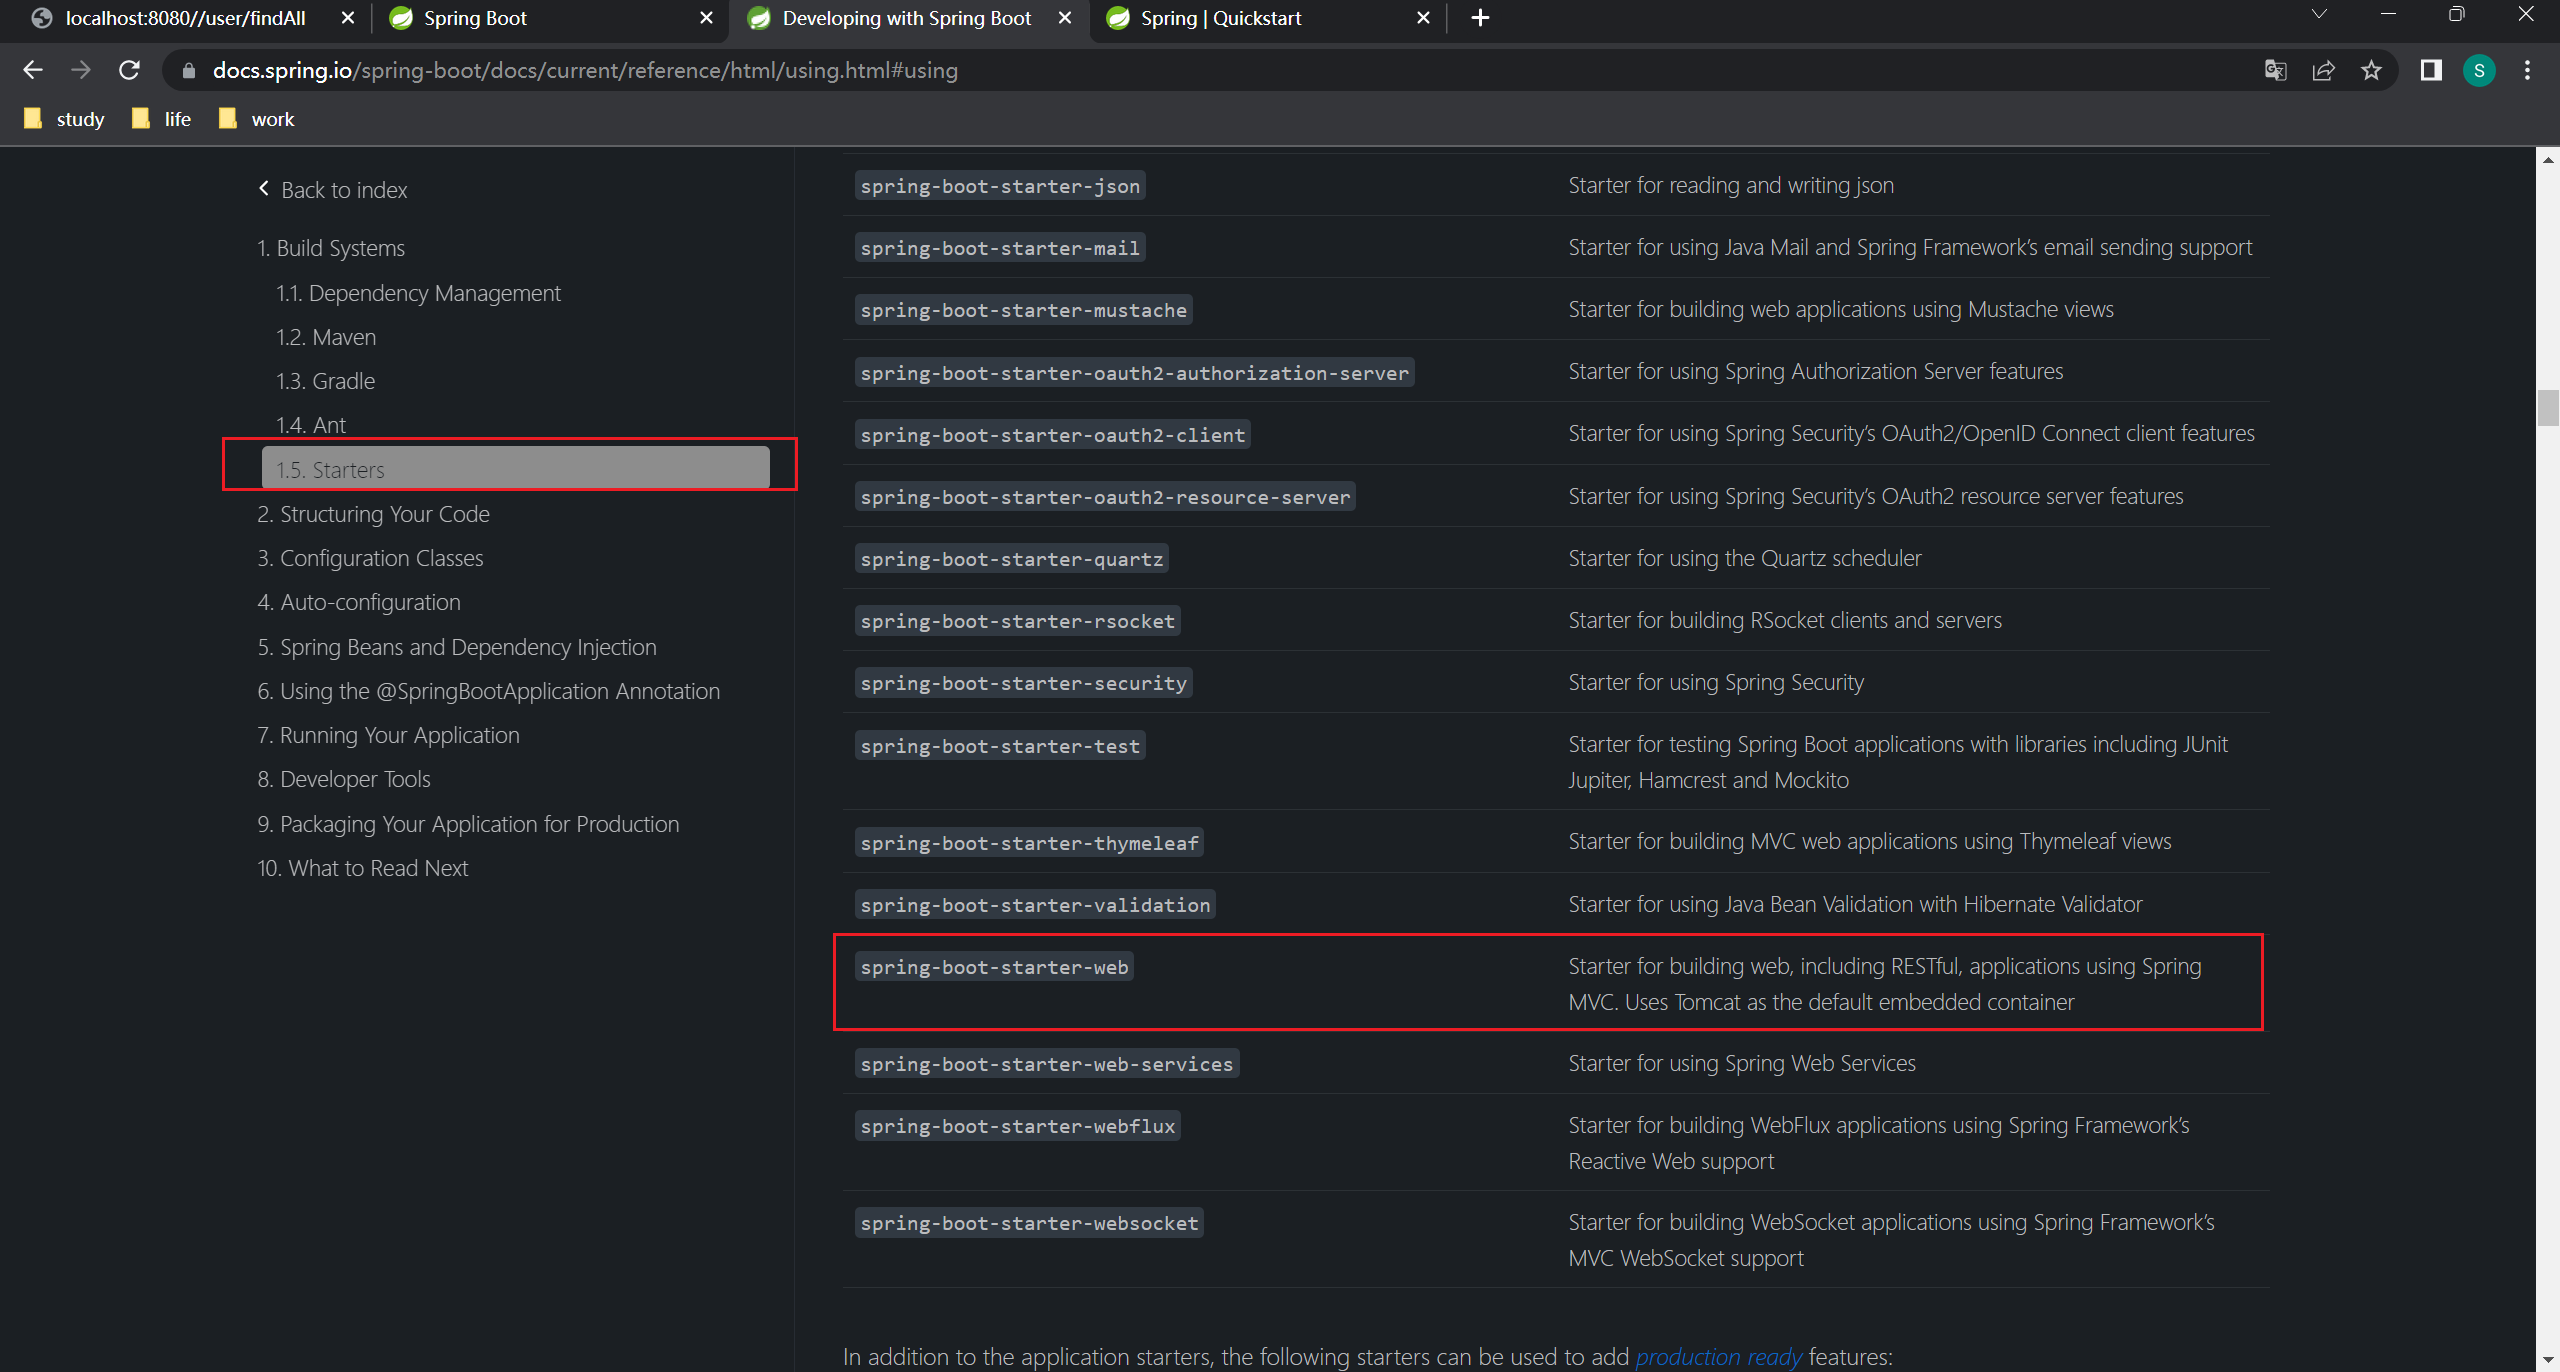Bookmark this page with the star icon

[2372, 70]
